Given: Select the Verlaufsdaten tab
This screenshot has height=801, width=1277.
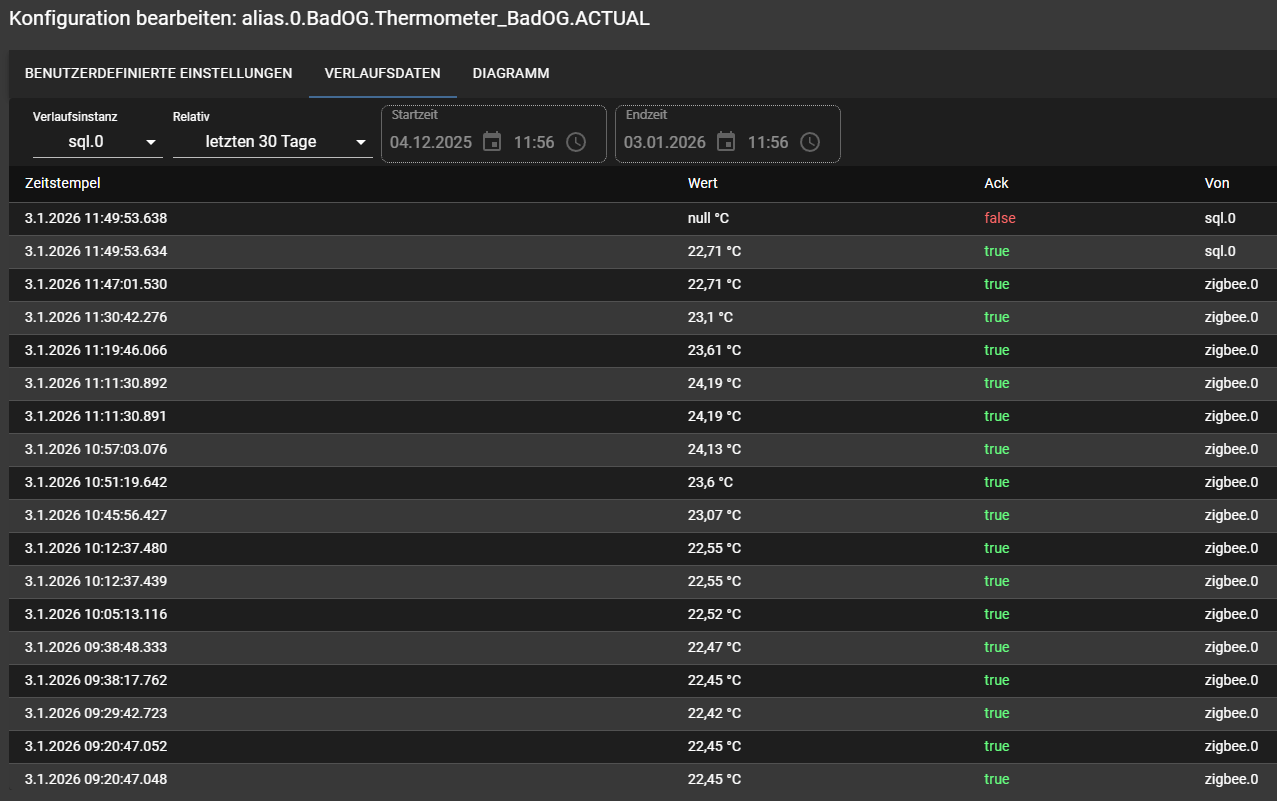Looking at the screenshot, I should pos(382,73).
